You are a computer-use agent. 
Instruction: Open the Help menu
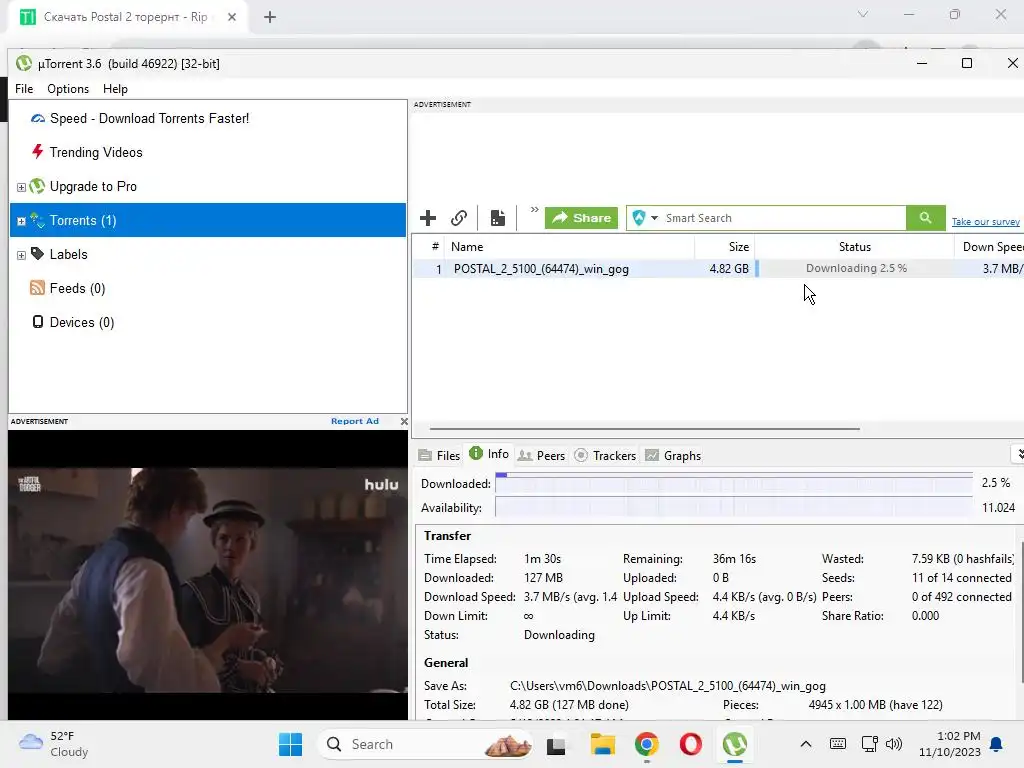tap(115, 89)
